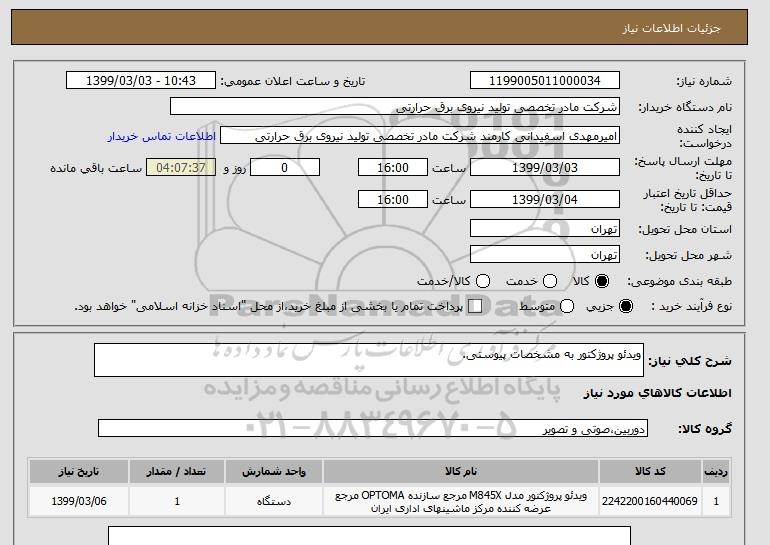
Task: Select the جزیی purchase type radio
Action: [626, 306]
